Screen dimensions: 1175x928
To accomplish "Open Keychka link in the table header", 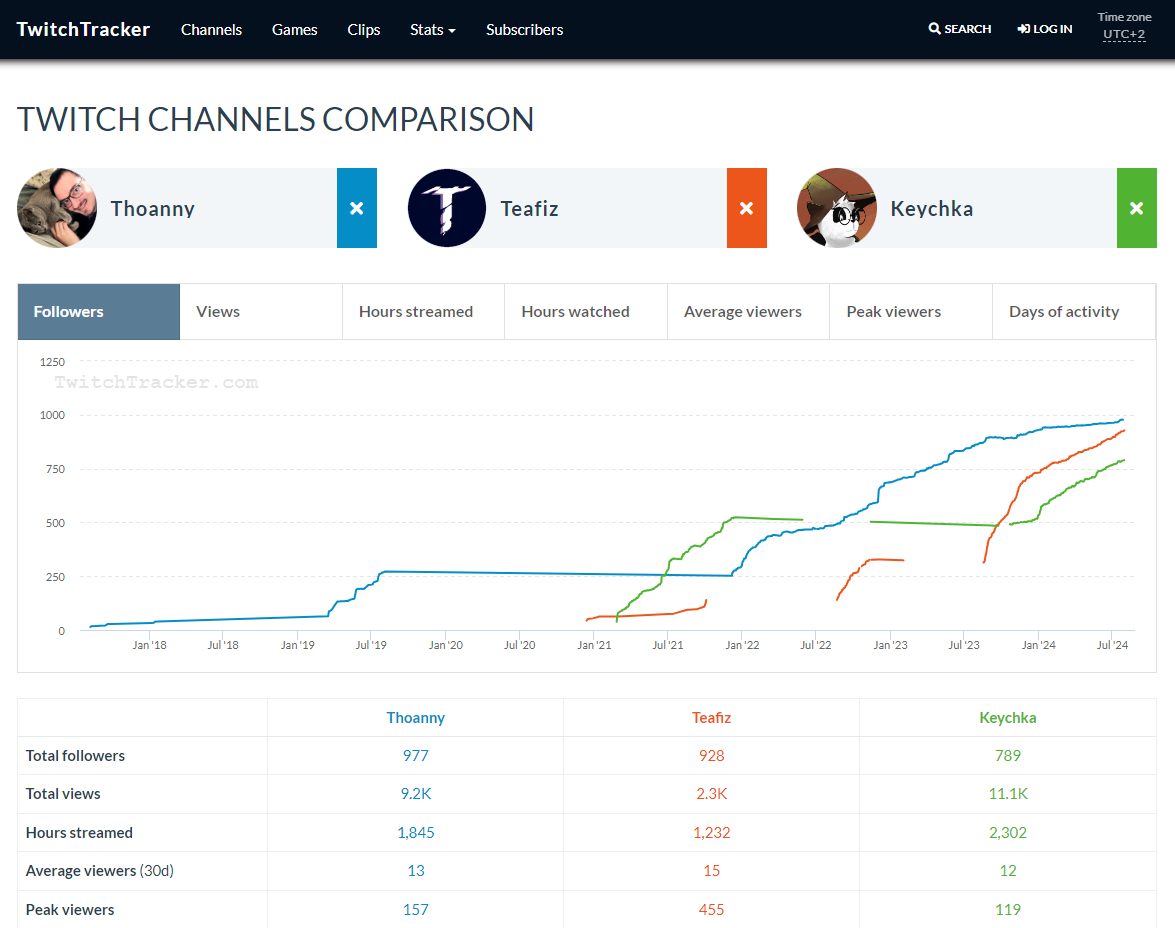I will pos(1007,718).
